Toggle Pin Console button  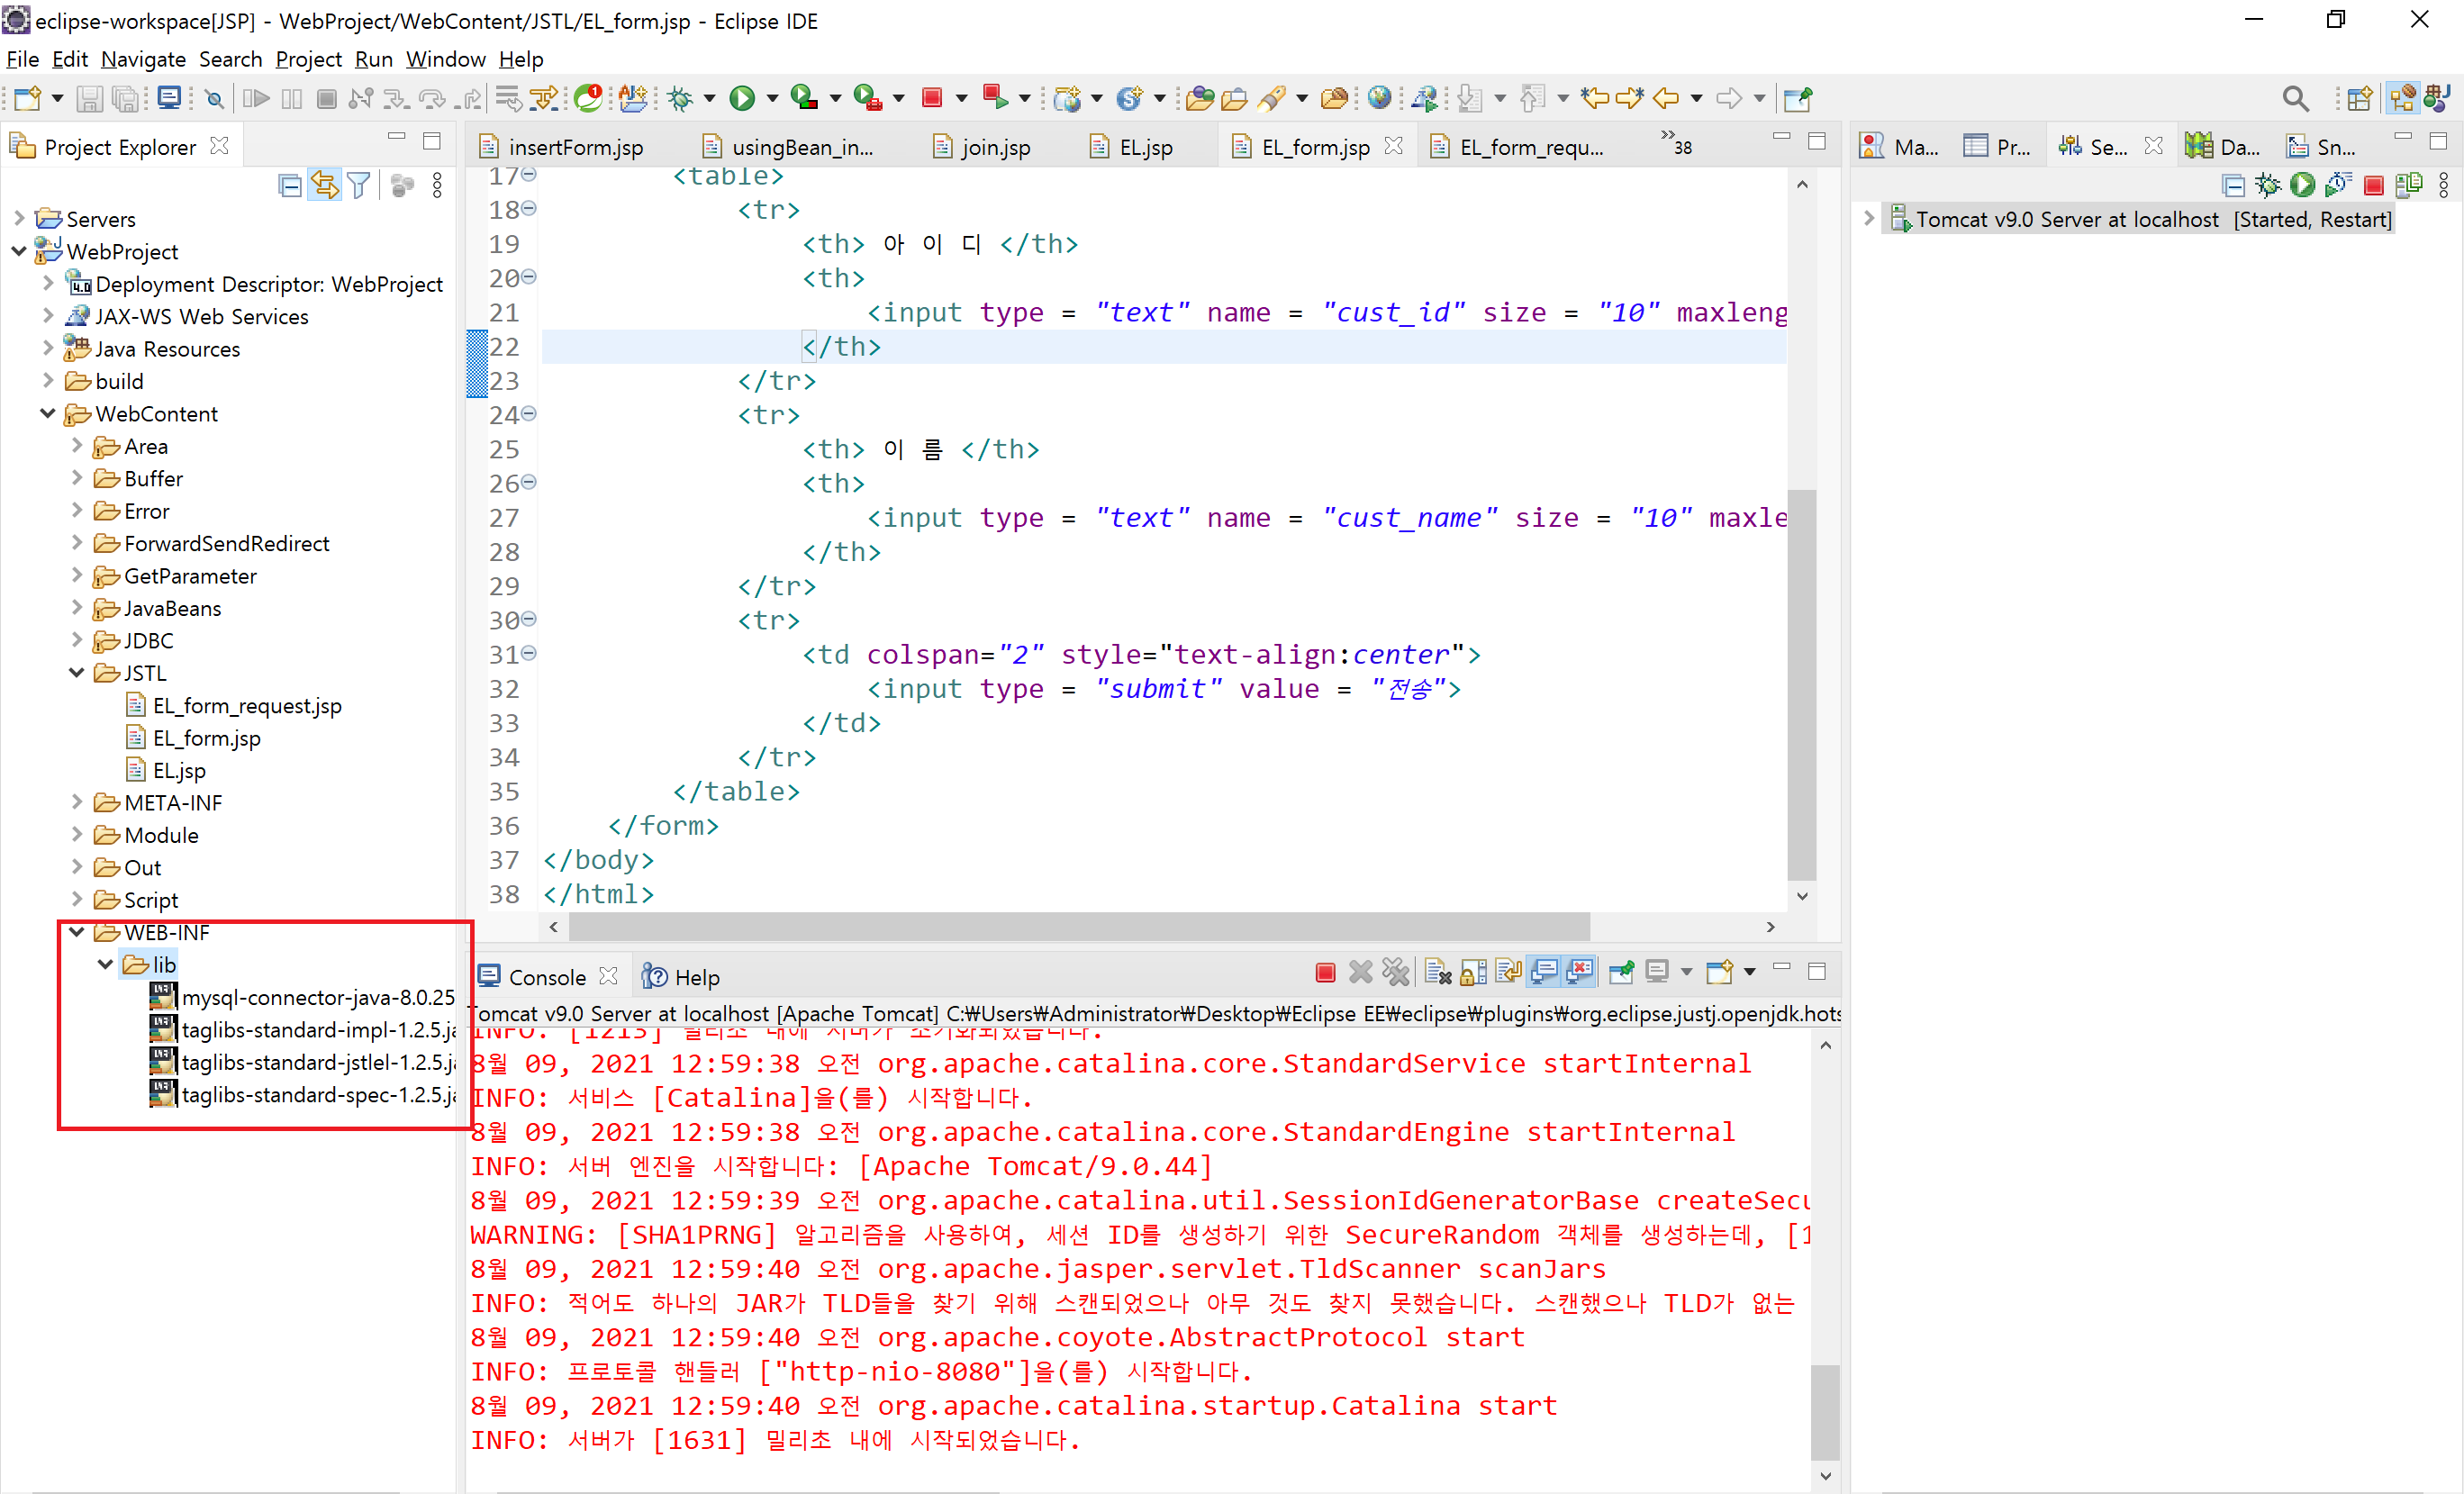1621,972
